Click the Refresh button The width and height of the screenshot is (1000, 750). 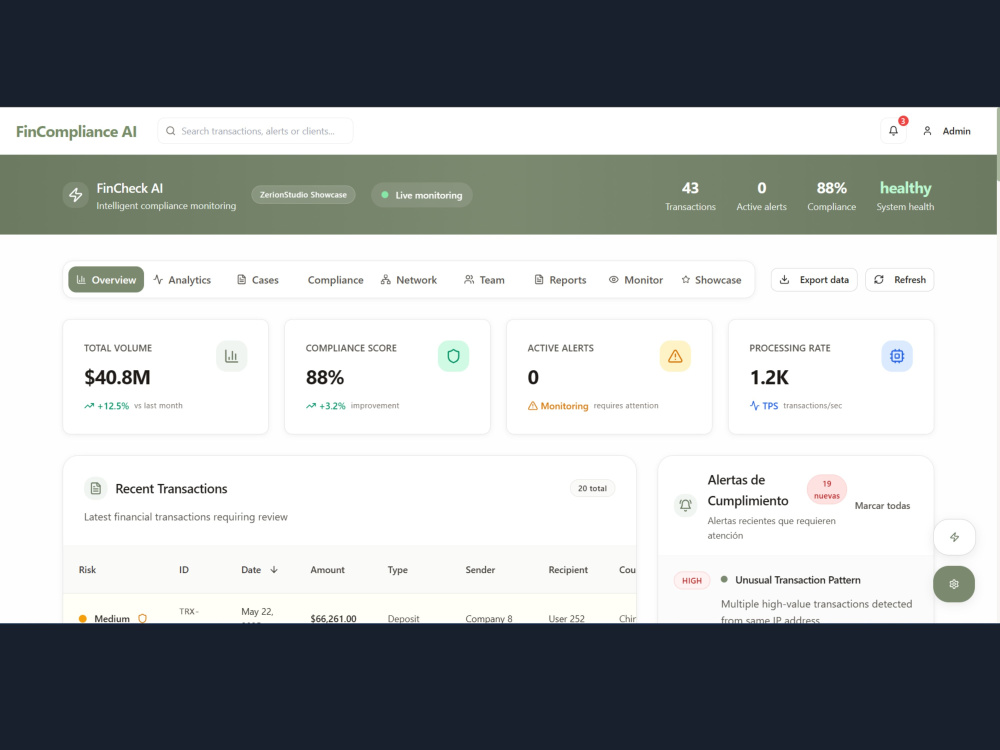(899, 279)
